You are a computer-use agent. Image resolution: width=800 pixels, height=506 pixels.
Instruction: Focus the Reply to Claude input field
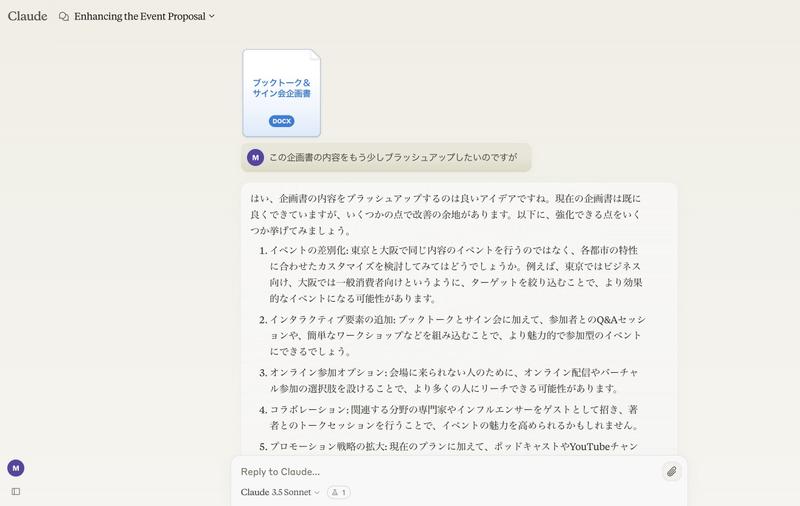pyautogui.click(x=449, y=472)
